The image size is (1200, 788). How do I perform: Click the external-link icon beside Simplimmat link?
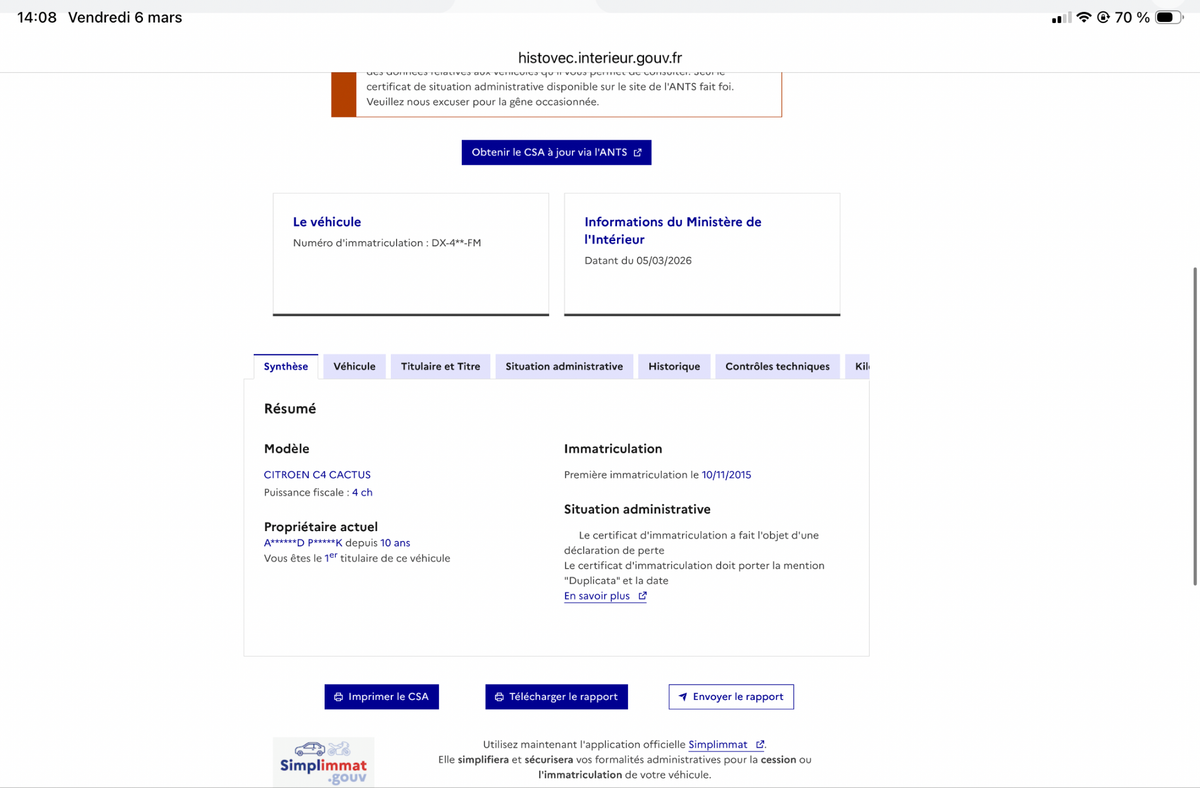[760, 745]
